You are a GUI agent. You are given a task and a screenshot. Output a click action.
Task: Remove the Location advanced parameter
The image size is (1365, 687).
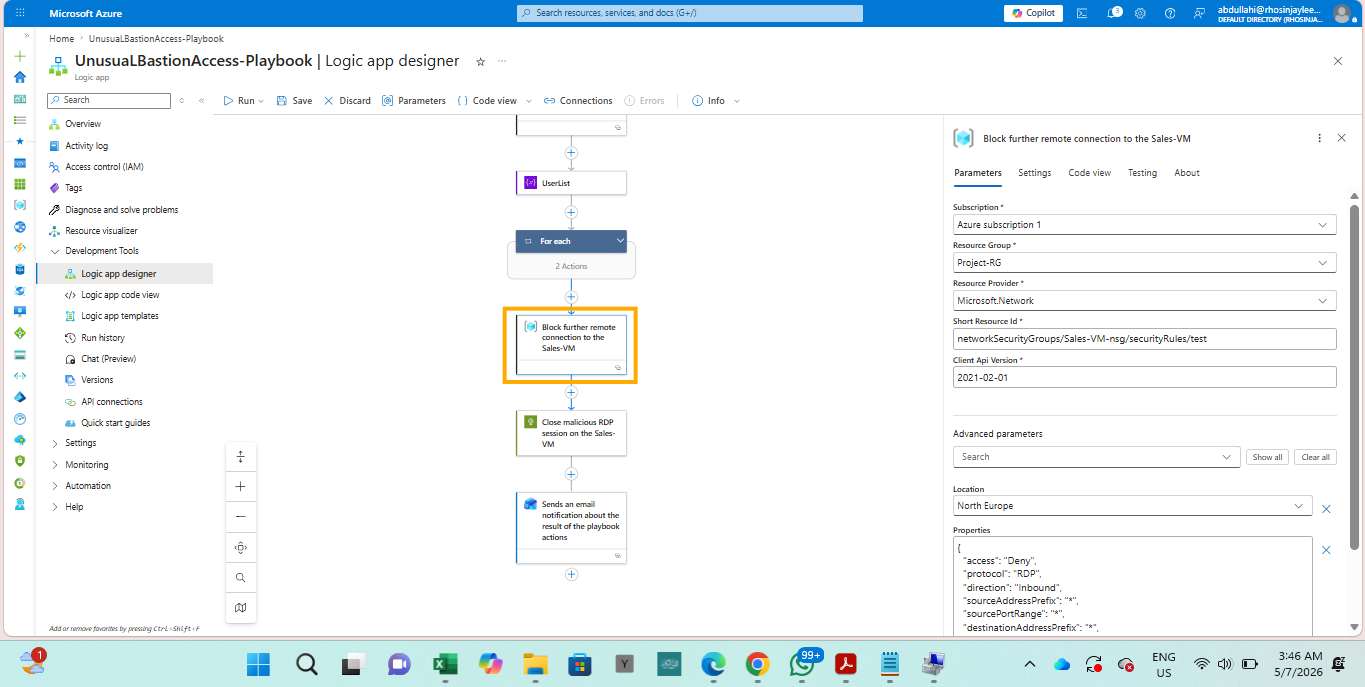coord(1326,509)
